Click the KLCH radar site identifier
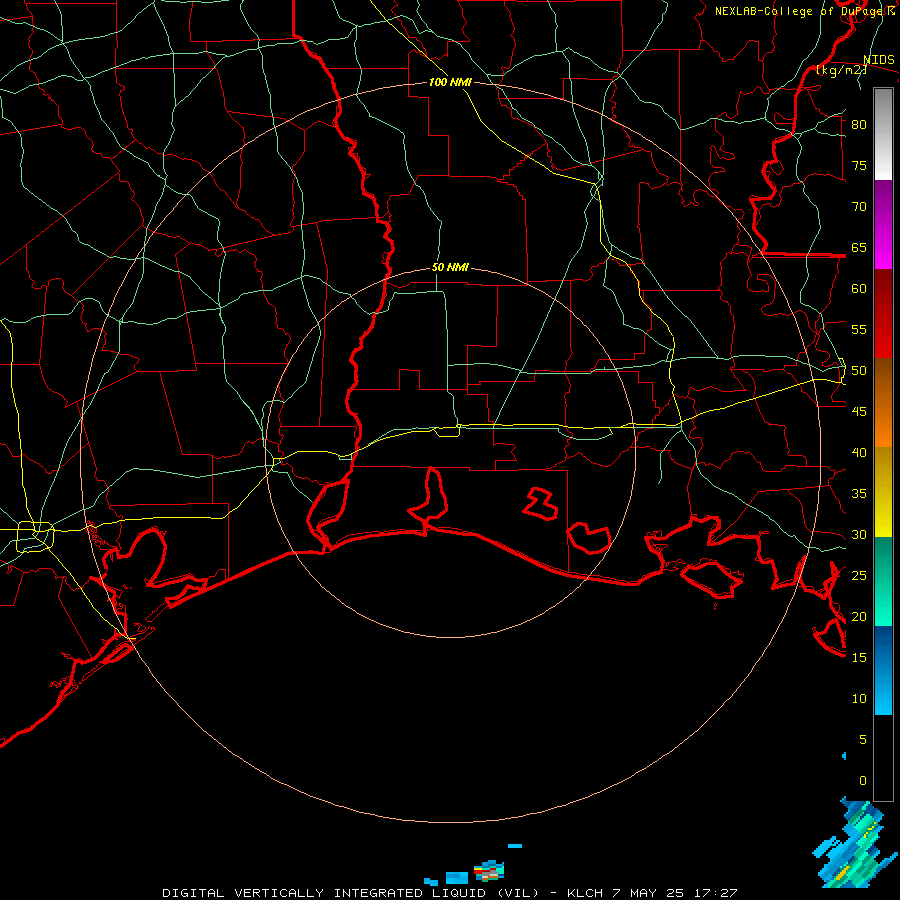The height and width of the screenshot is (900, 900). pos(585,893)
